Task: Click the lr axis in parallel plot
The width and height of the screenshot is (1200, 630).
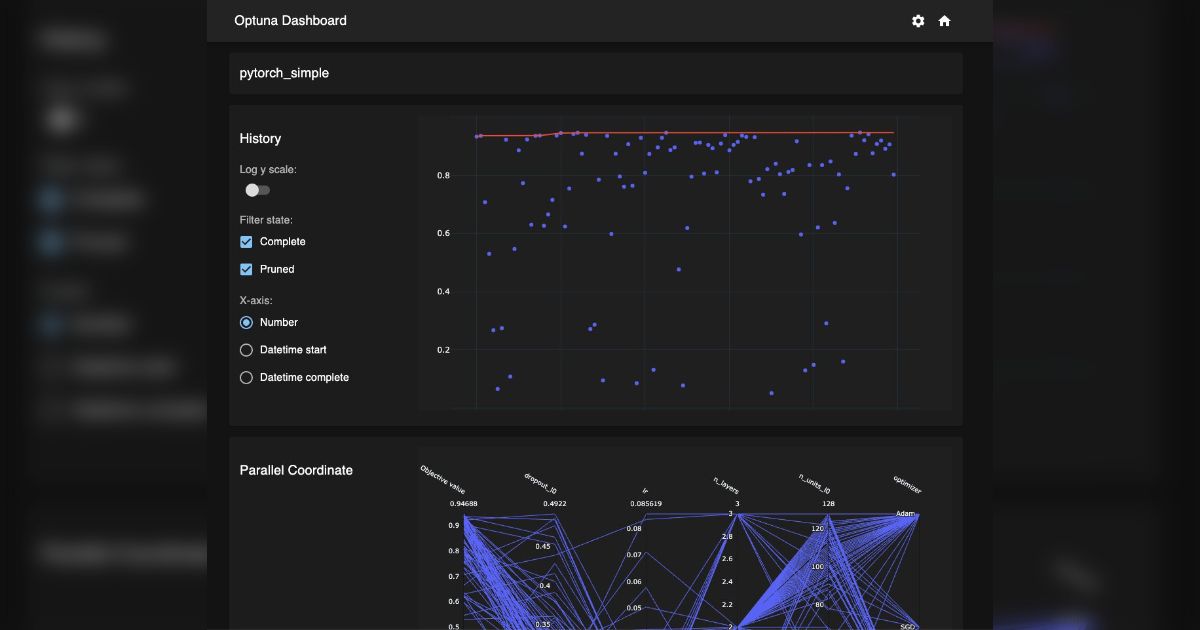Action: tap(645, 491)
